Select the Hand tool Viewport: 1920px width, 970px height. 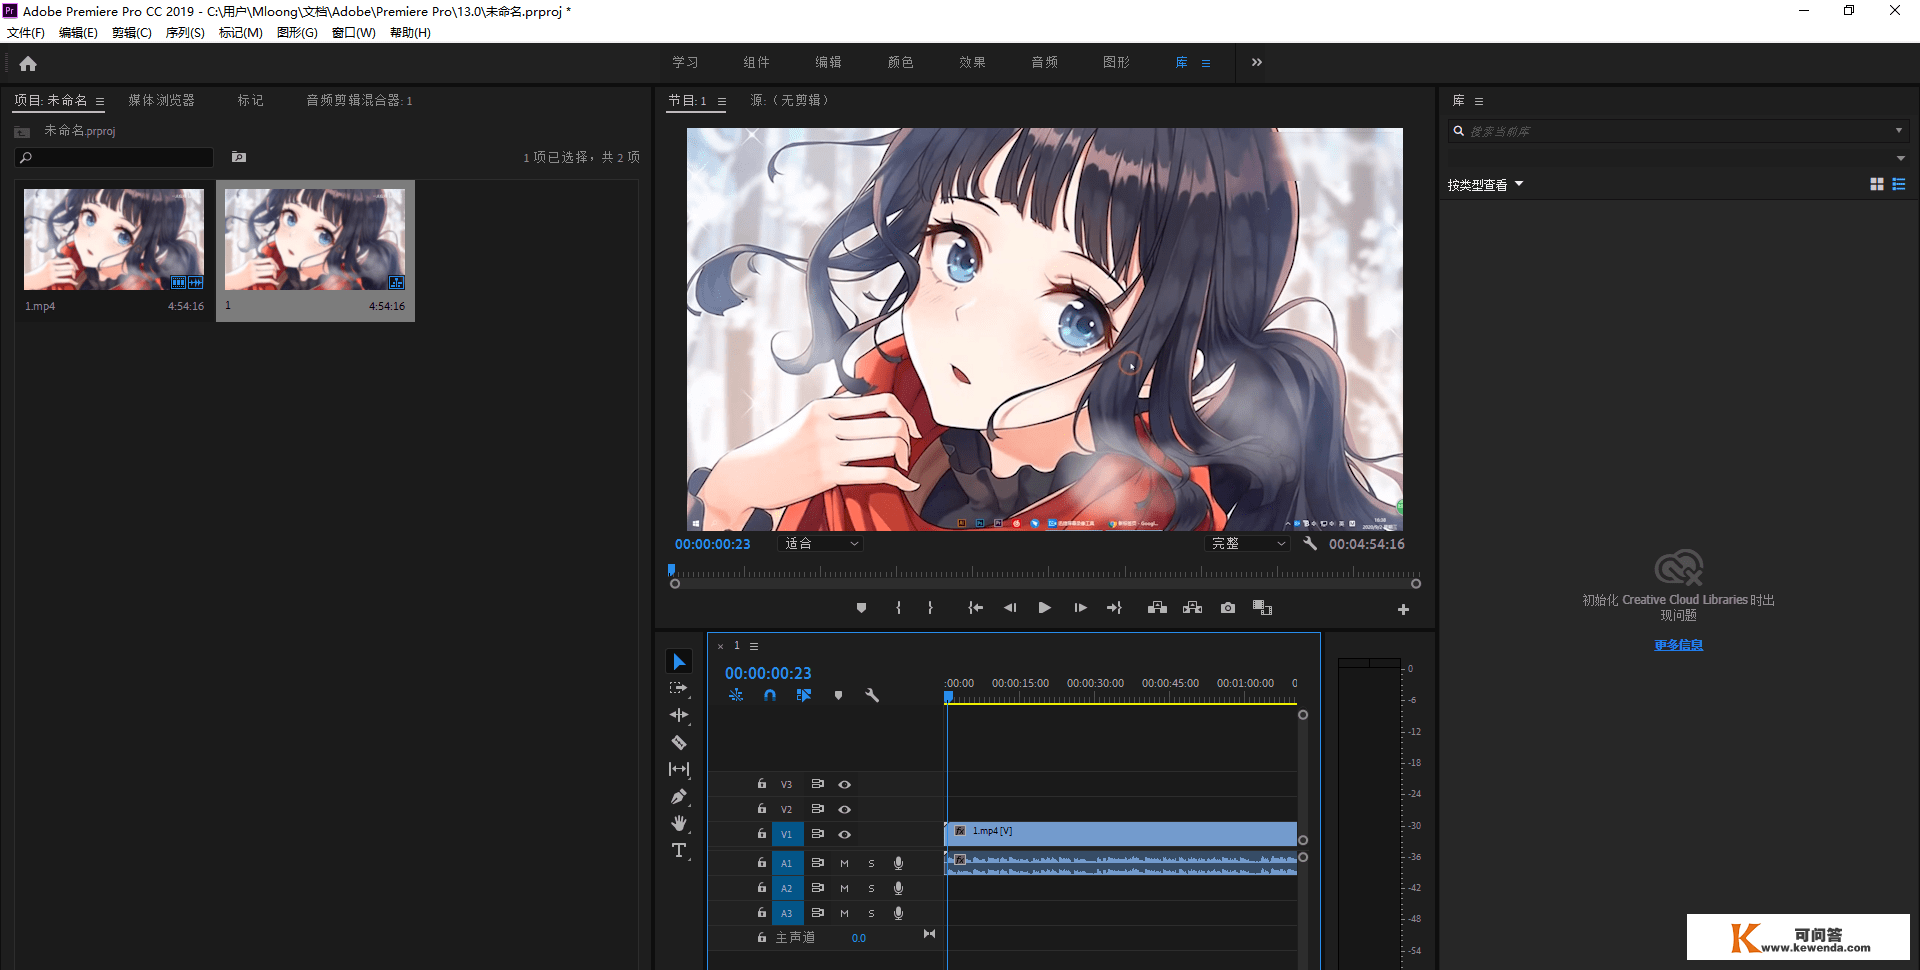pos(679,823)
